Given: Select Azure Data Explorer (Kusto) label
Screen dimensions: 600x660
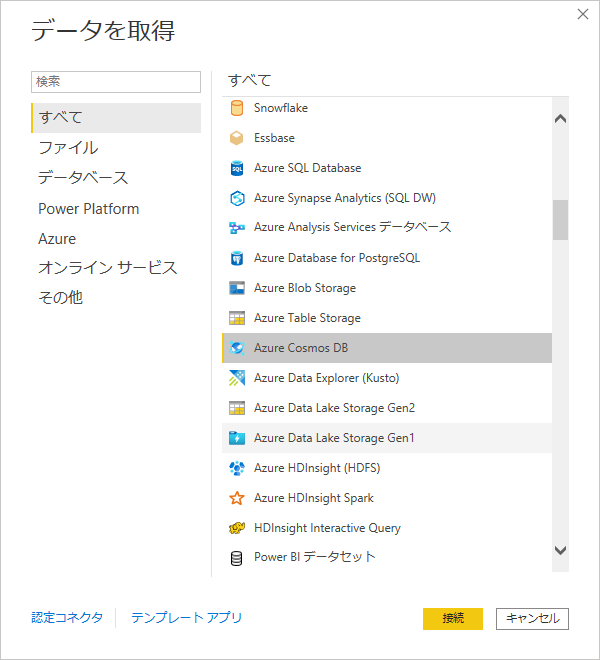Looking at the screenshot, I should pos(326,378).
